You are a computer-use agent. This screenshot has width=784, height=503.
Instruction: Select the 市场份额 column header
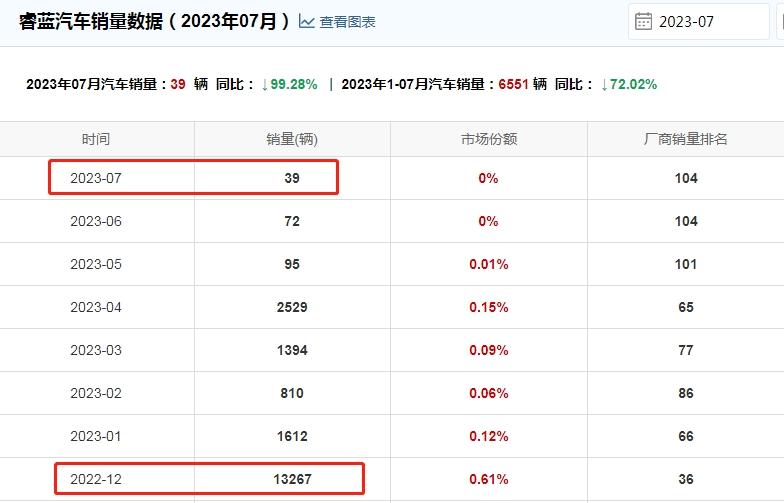tap(488, 139)
